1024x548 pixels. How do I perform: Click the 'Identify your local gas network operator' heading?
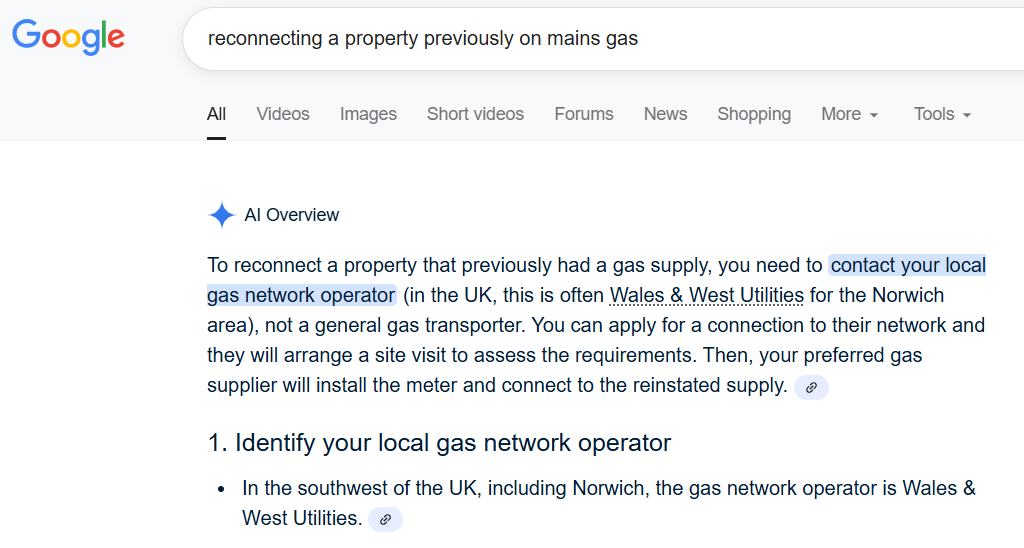tap(439, 443)
